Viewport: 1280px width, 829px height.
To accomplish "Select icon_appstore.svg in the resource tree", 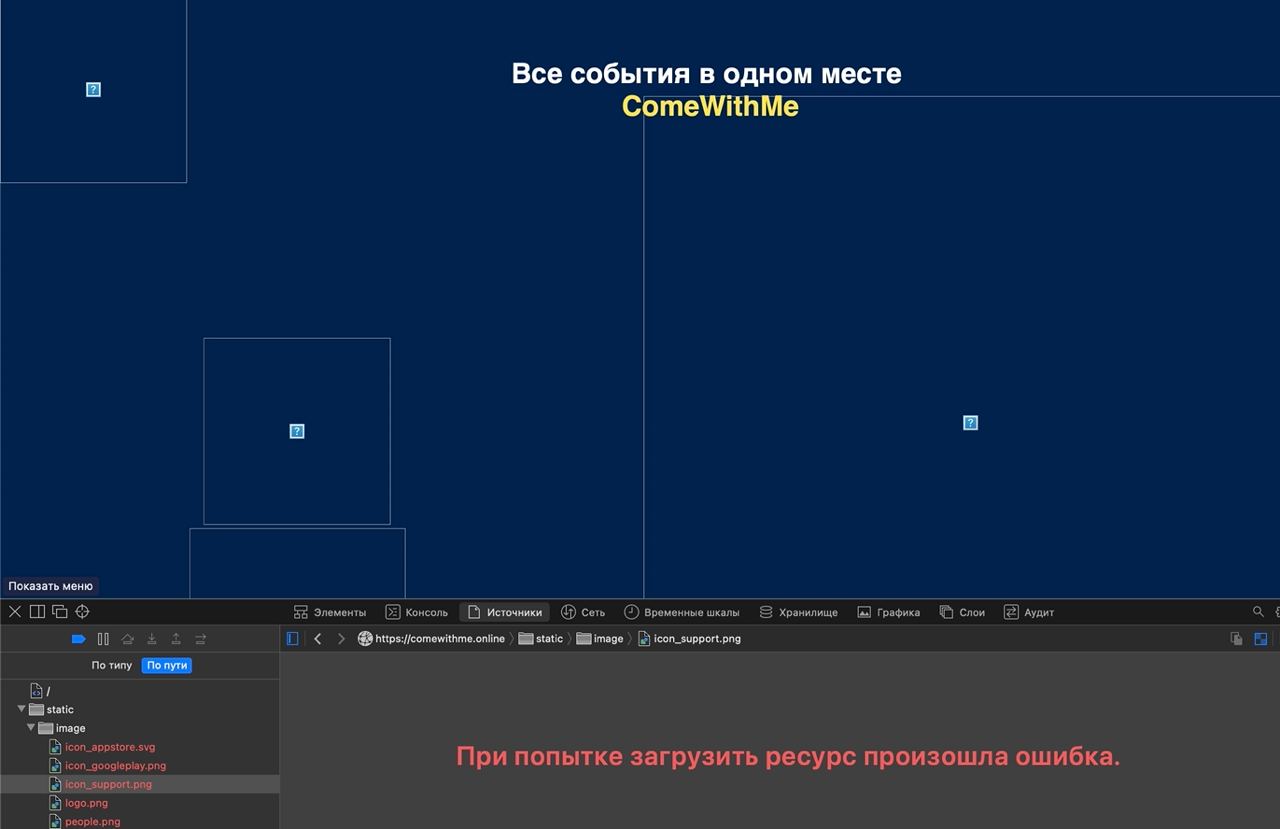I will click(x=140, y=747).
